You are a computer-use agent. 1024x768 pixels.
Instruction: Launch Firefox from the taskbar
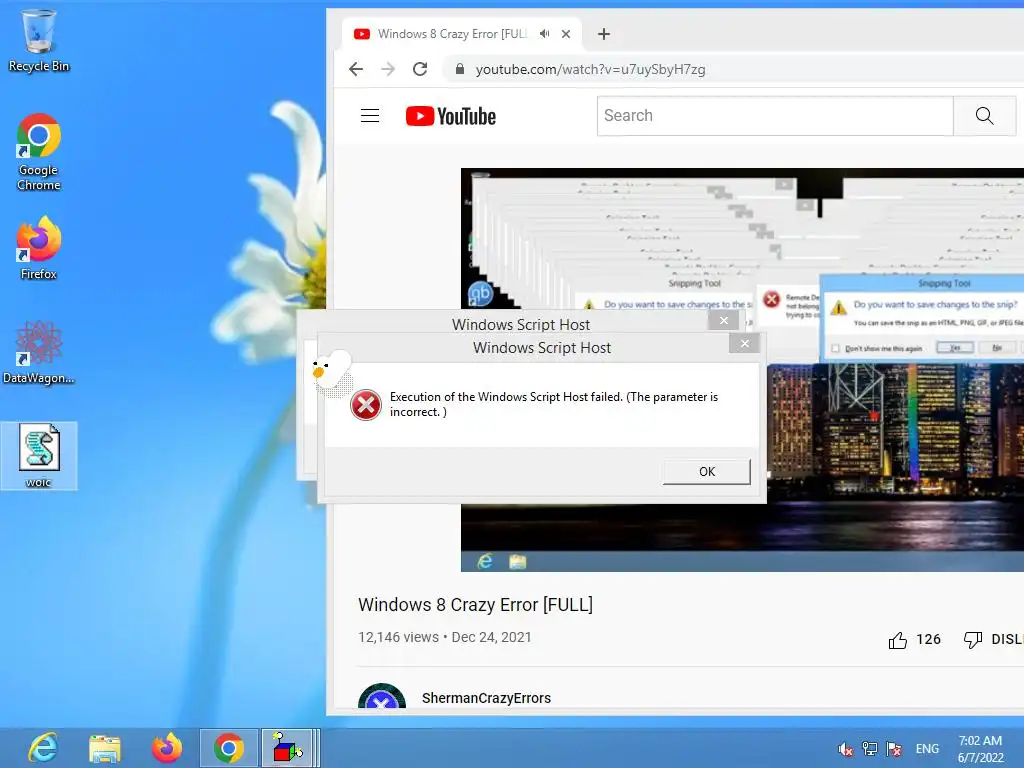pyautogui.click(x=167, y=748)
